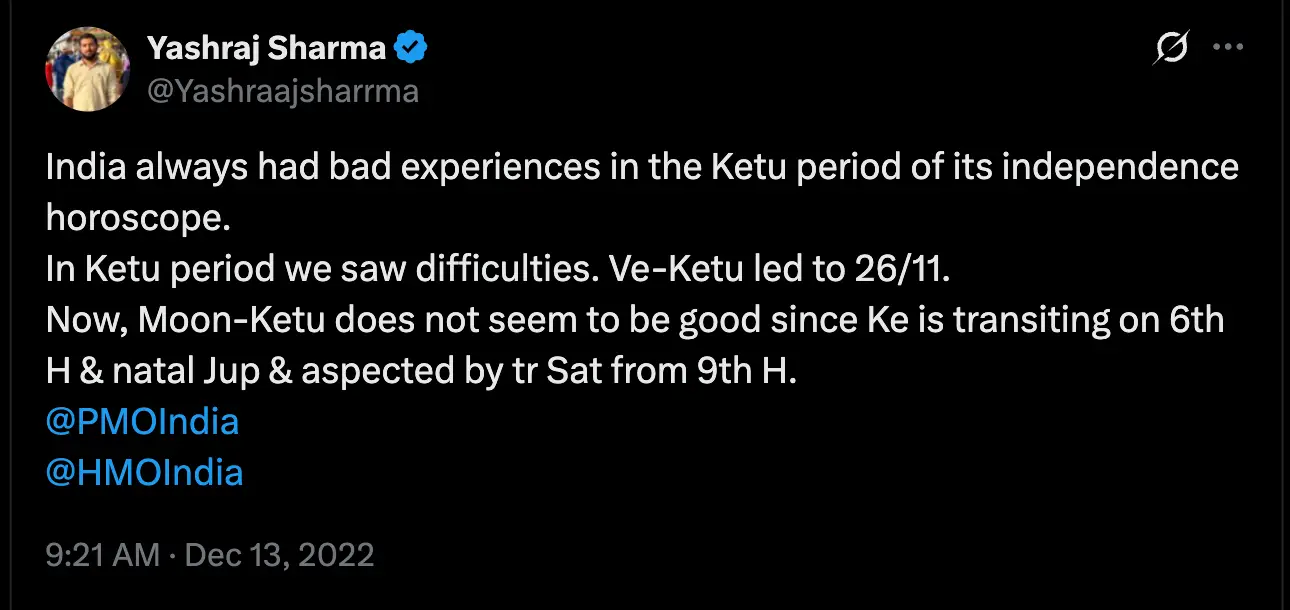Click the word "independence" in the tweet
1290x610 pixels.
1120,167
